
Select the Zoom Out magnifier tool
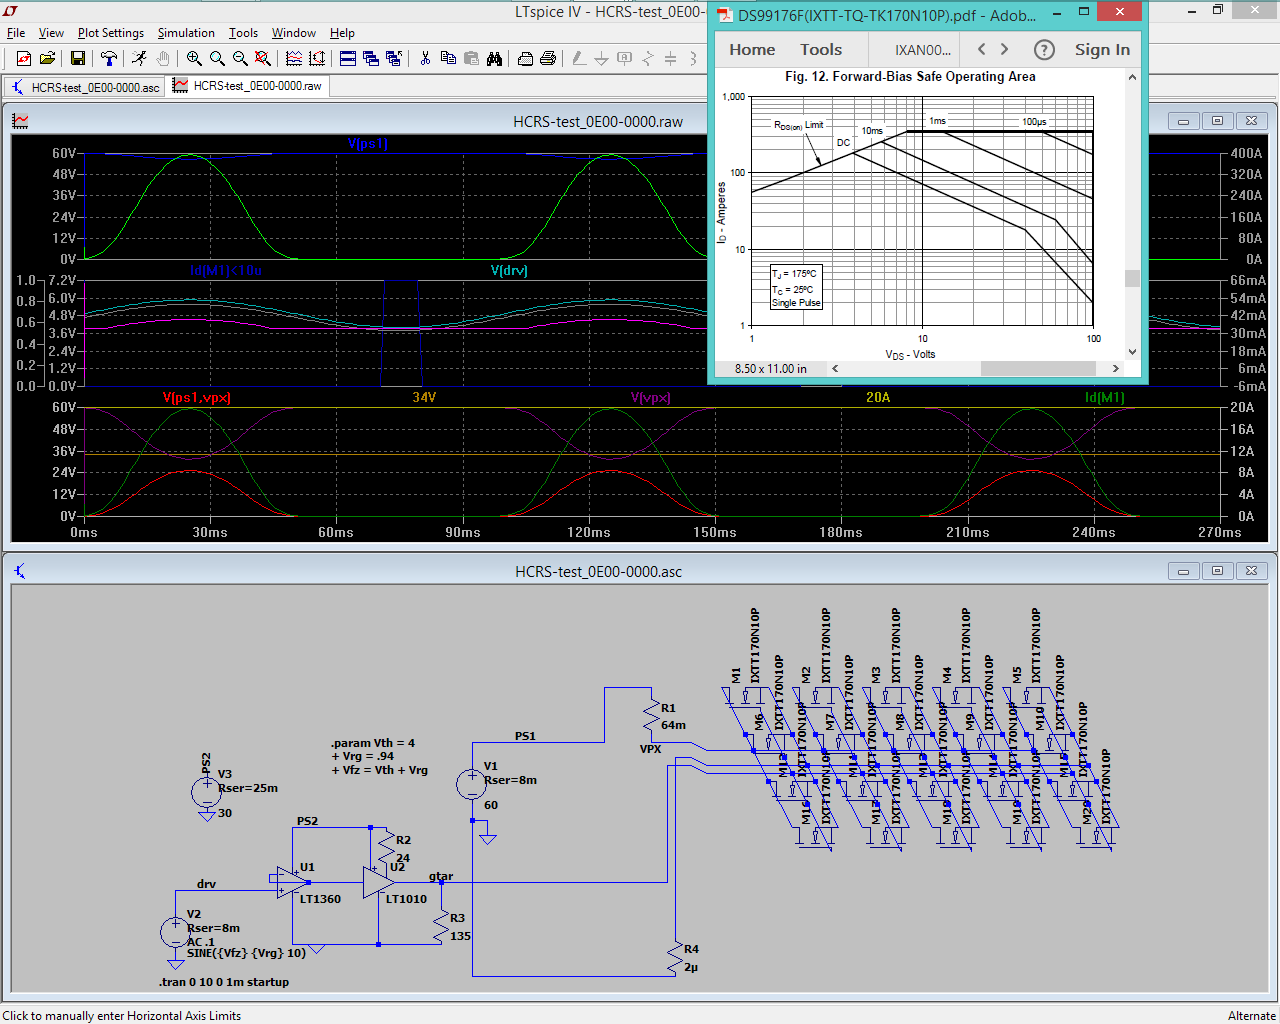tap(240, 59)
